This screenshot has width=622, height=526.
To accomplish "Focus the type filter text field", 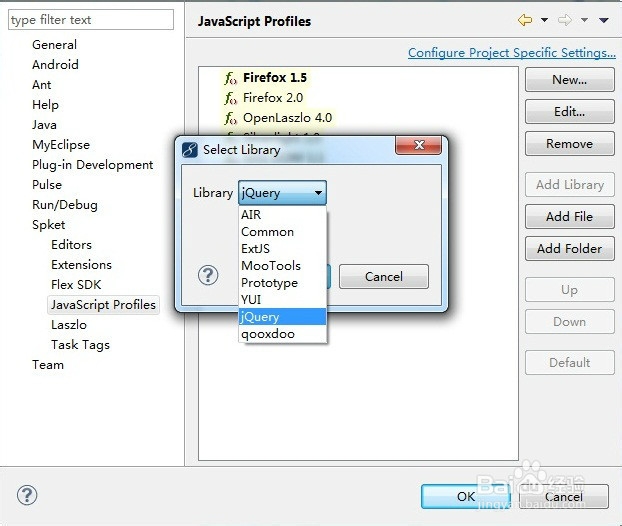I will 91,20.
